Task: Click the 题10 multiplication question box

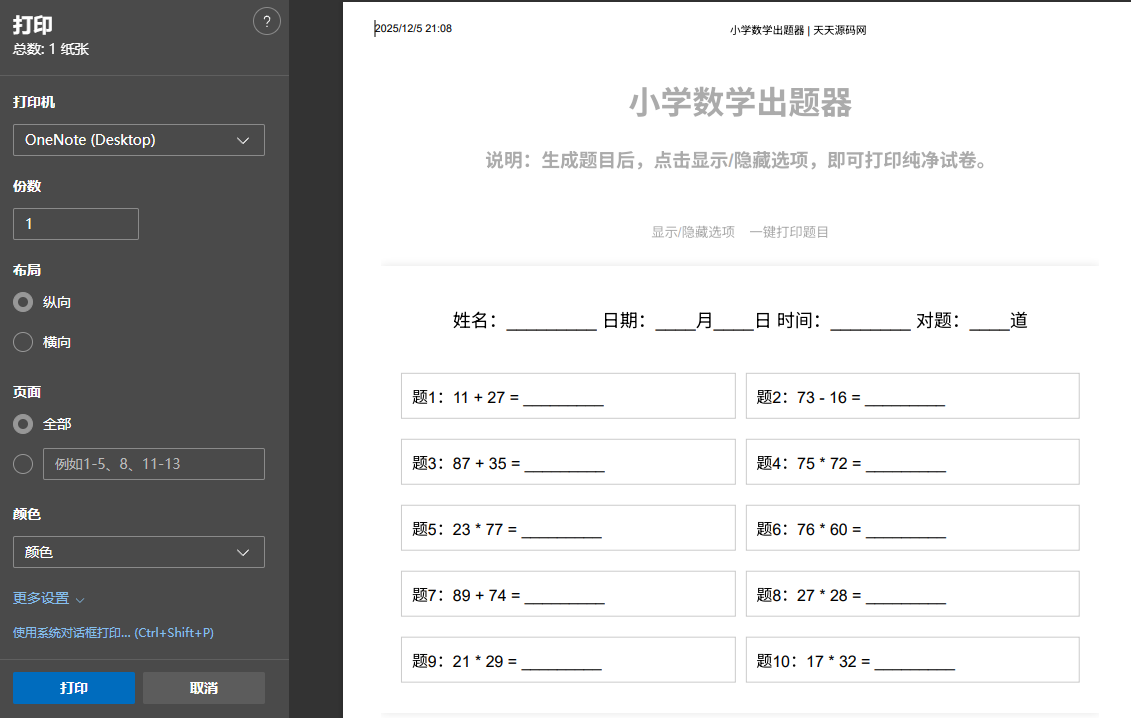Action: click(x=911, y=659)
